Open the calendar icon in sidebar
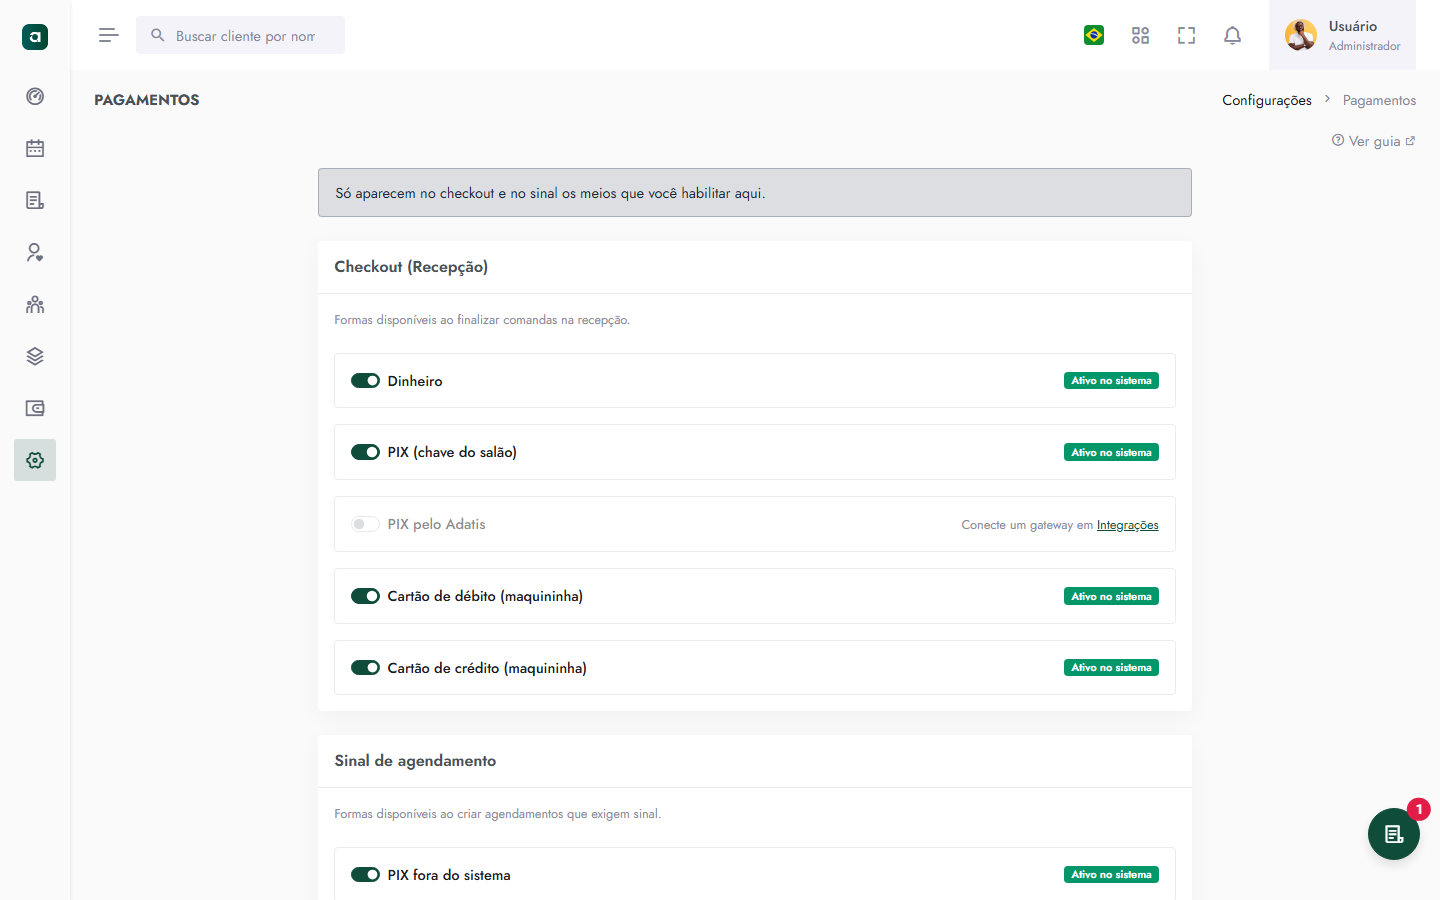The height and width of the screenshot is (900, 1440). [35, 148]
